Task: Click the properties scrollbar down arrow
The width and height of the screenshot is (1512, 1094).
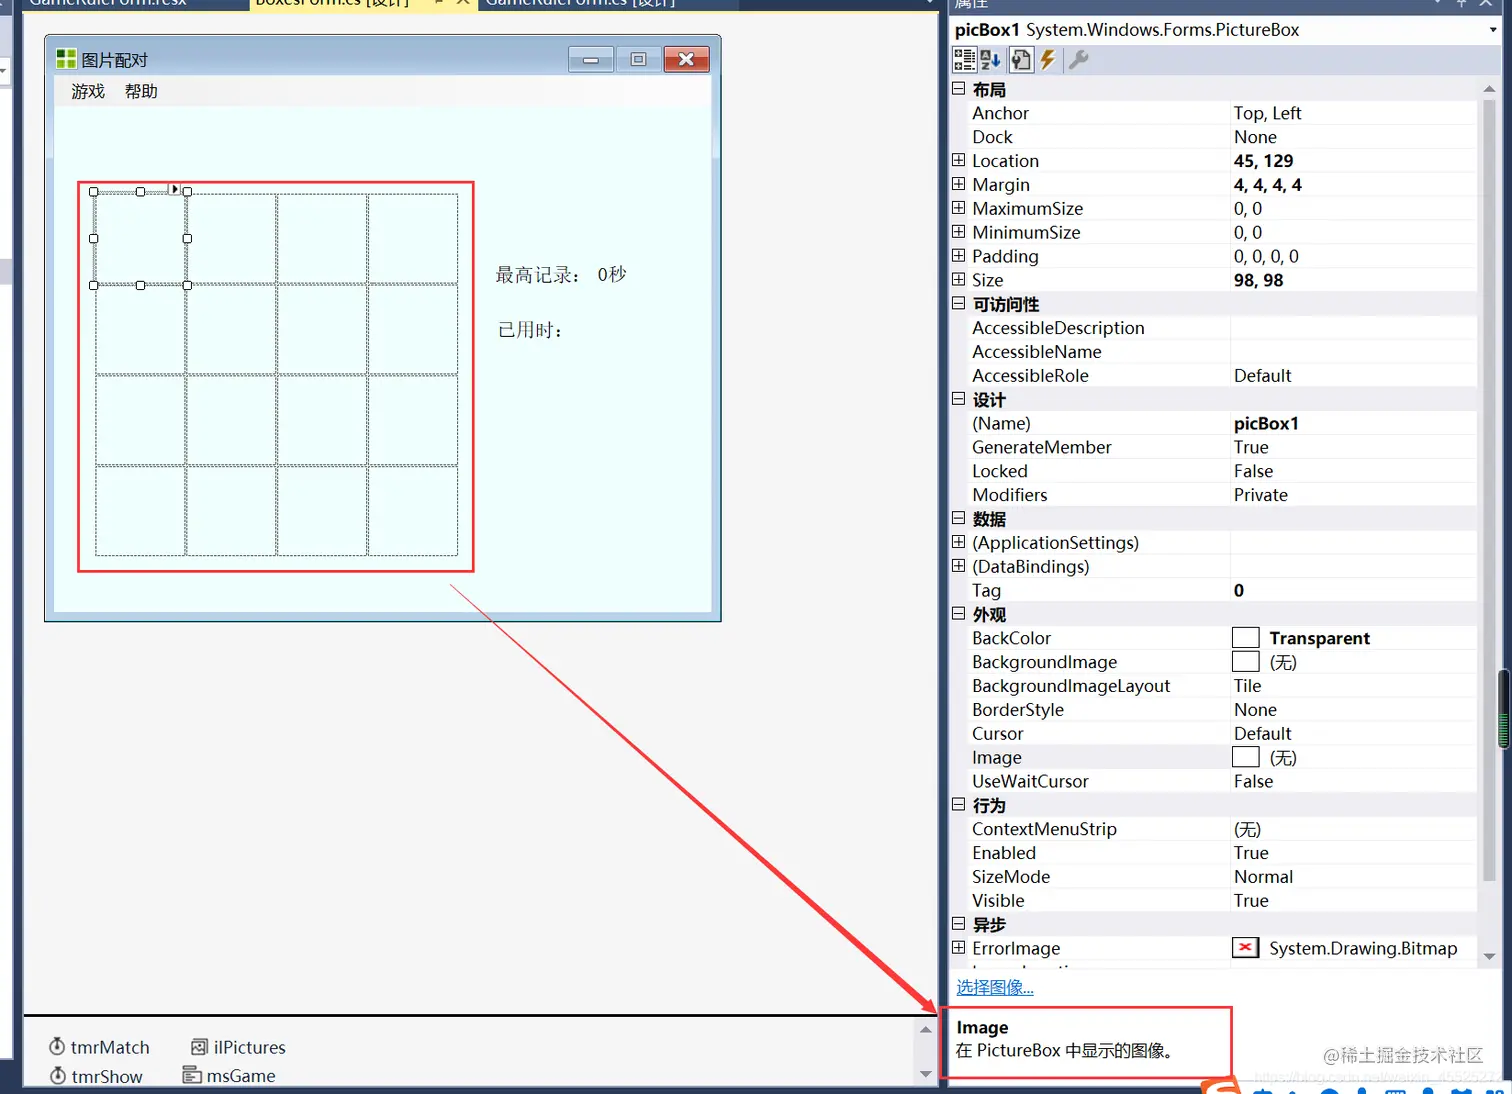Action: pyautogui.click(x=1489, y=957)
